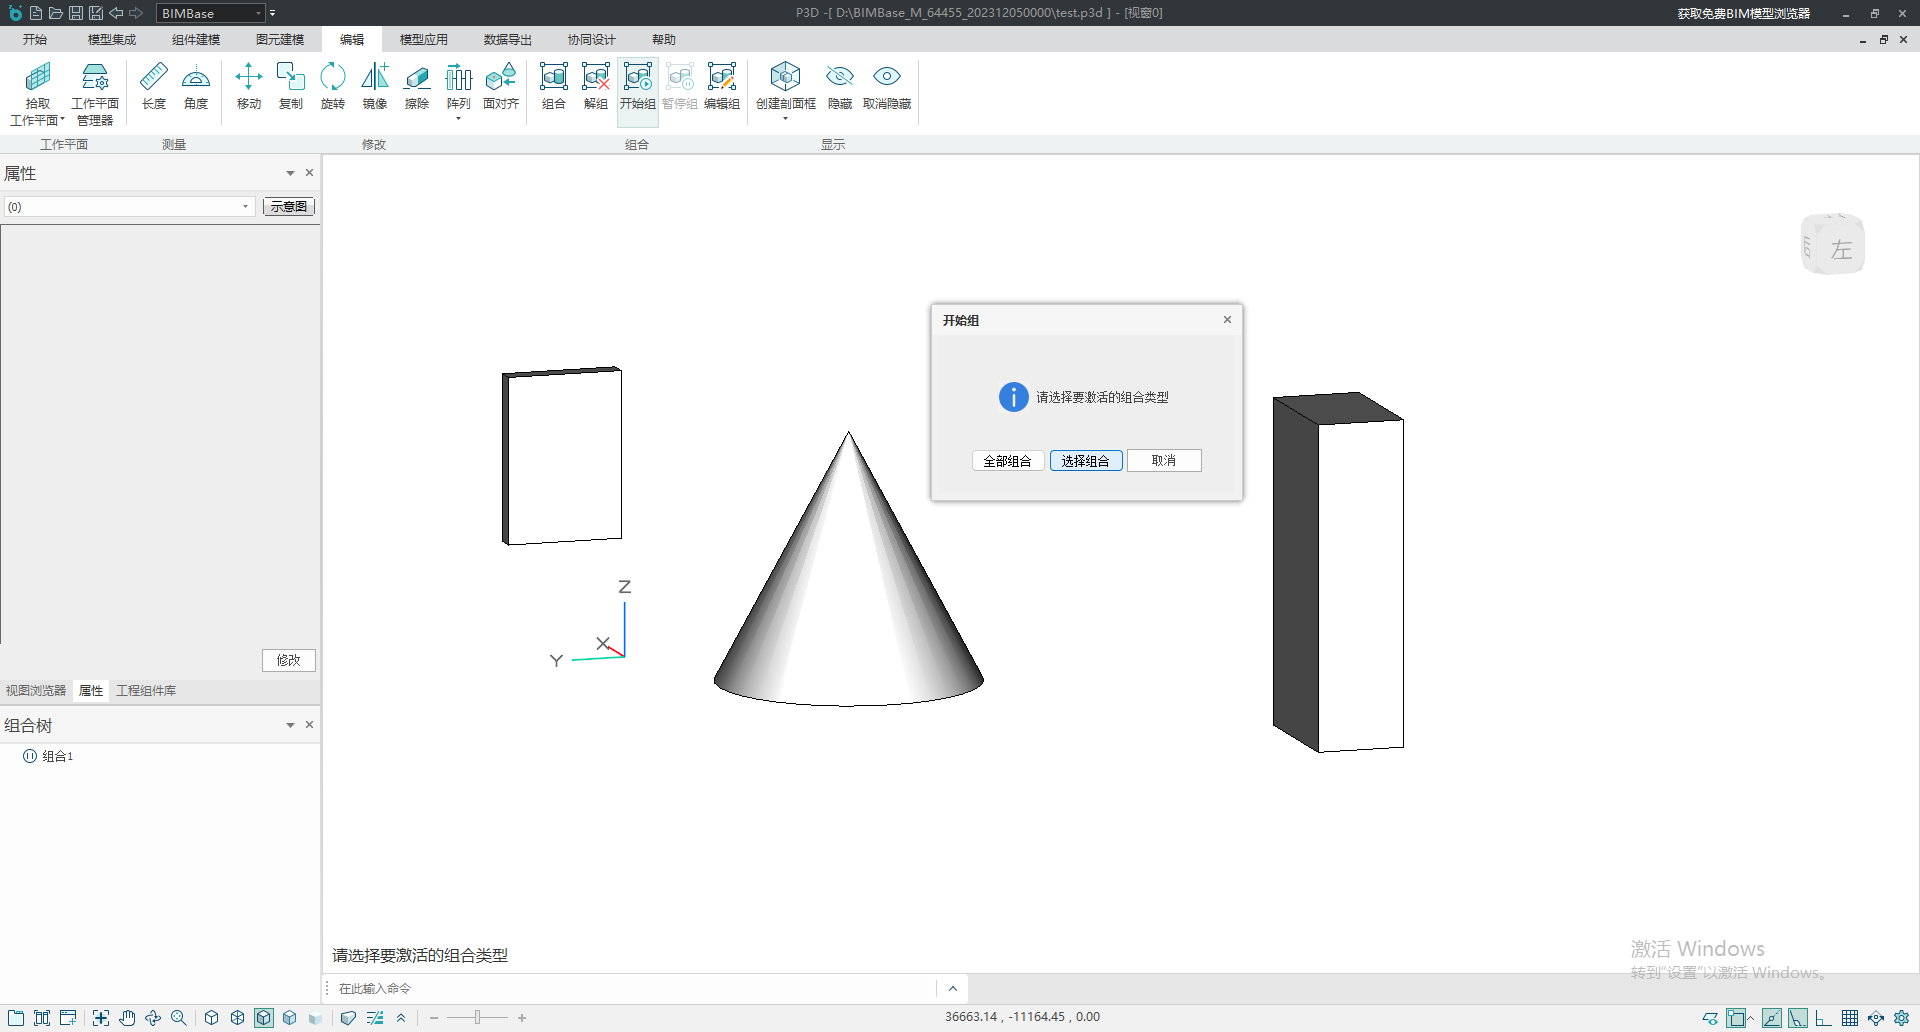Expand the 阵列 (Array) dropdown arrow
Screen dimensions: 1920x1032
pyautogui.click(x=458, y=119)
